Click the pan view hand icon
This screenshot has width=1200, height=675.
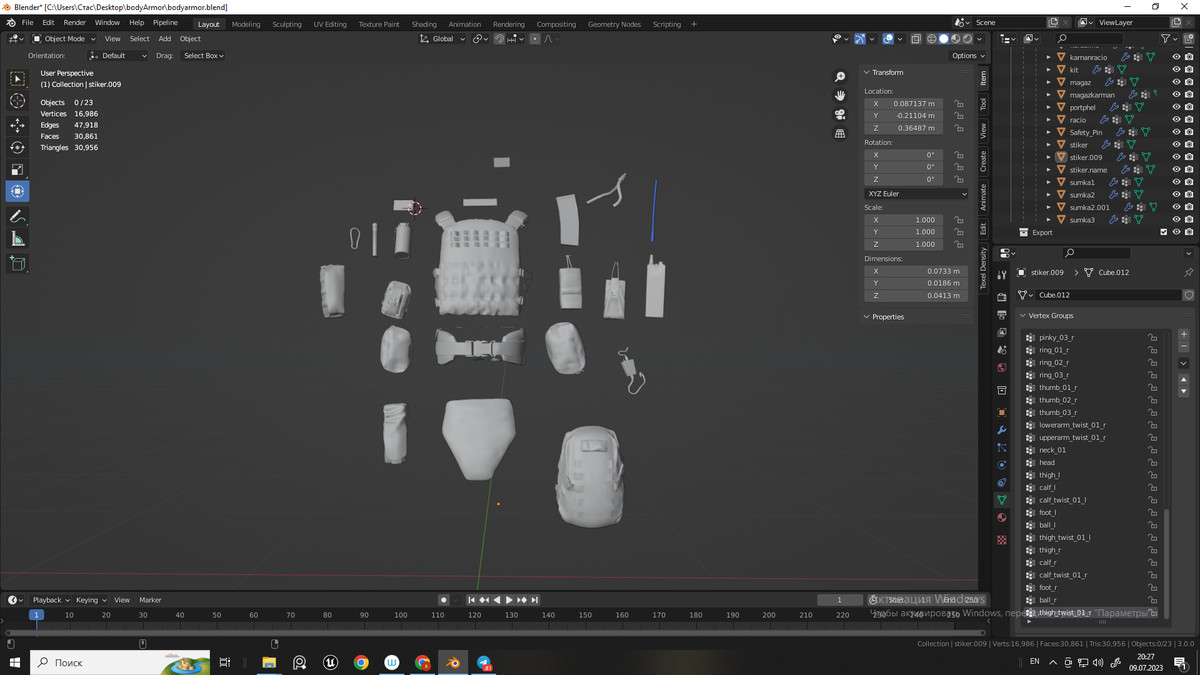coord(840,95)
